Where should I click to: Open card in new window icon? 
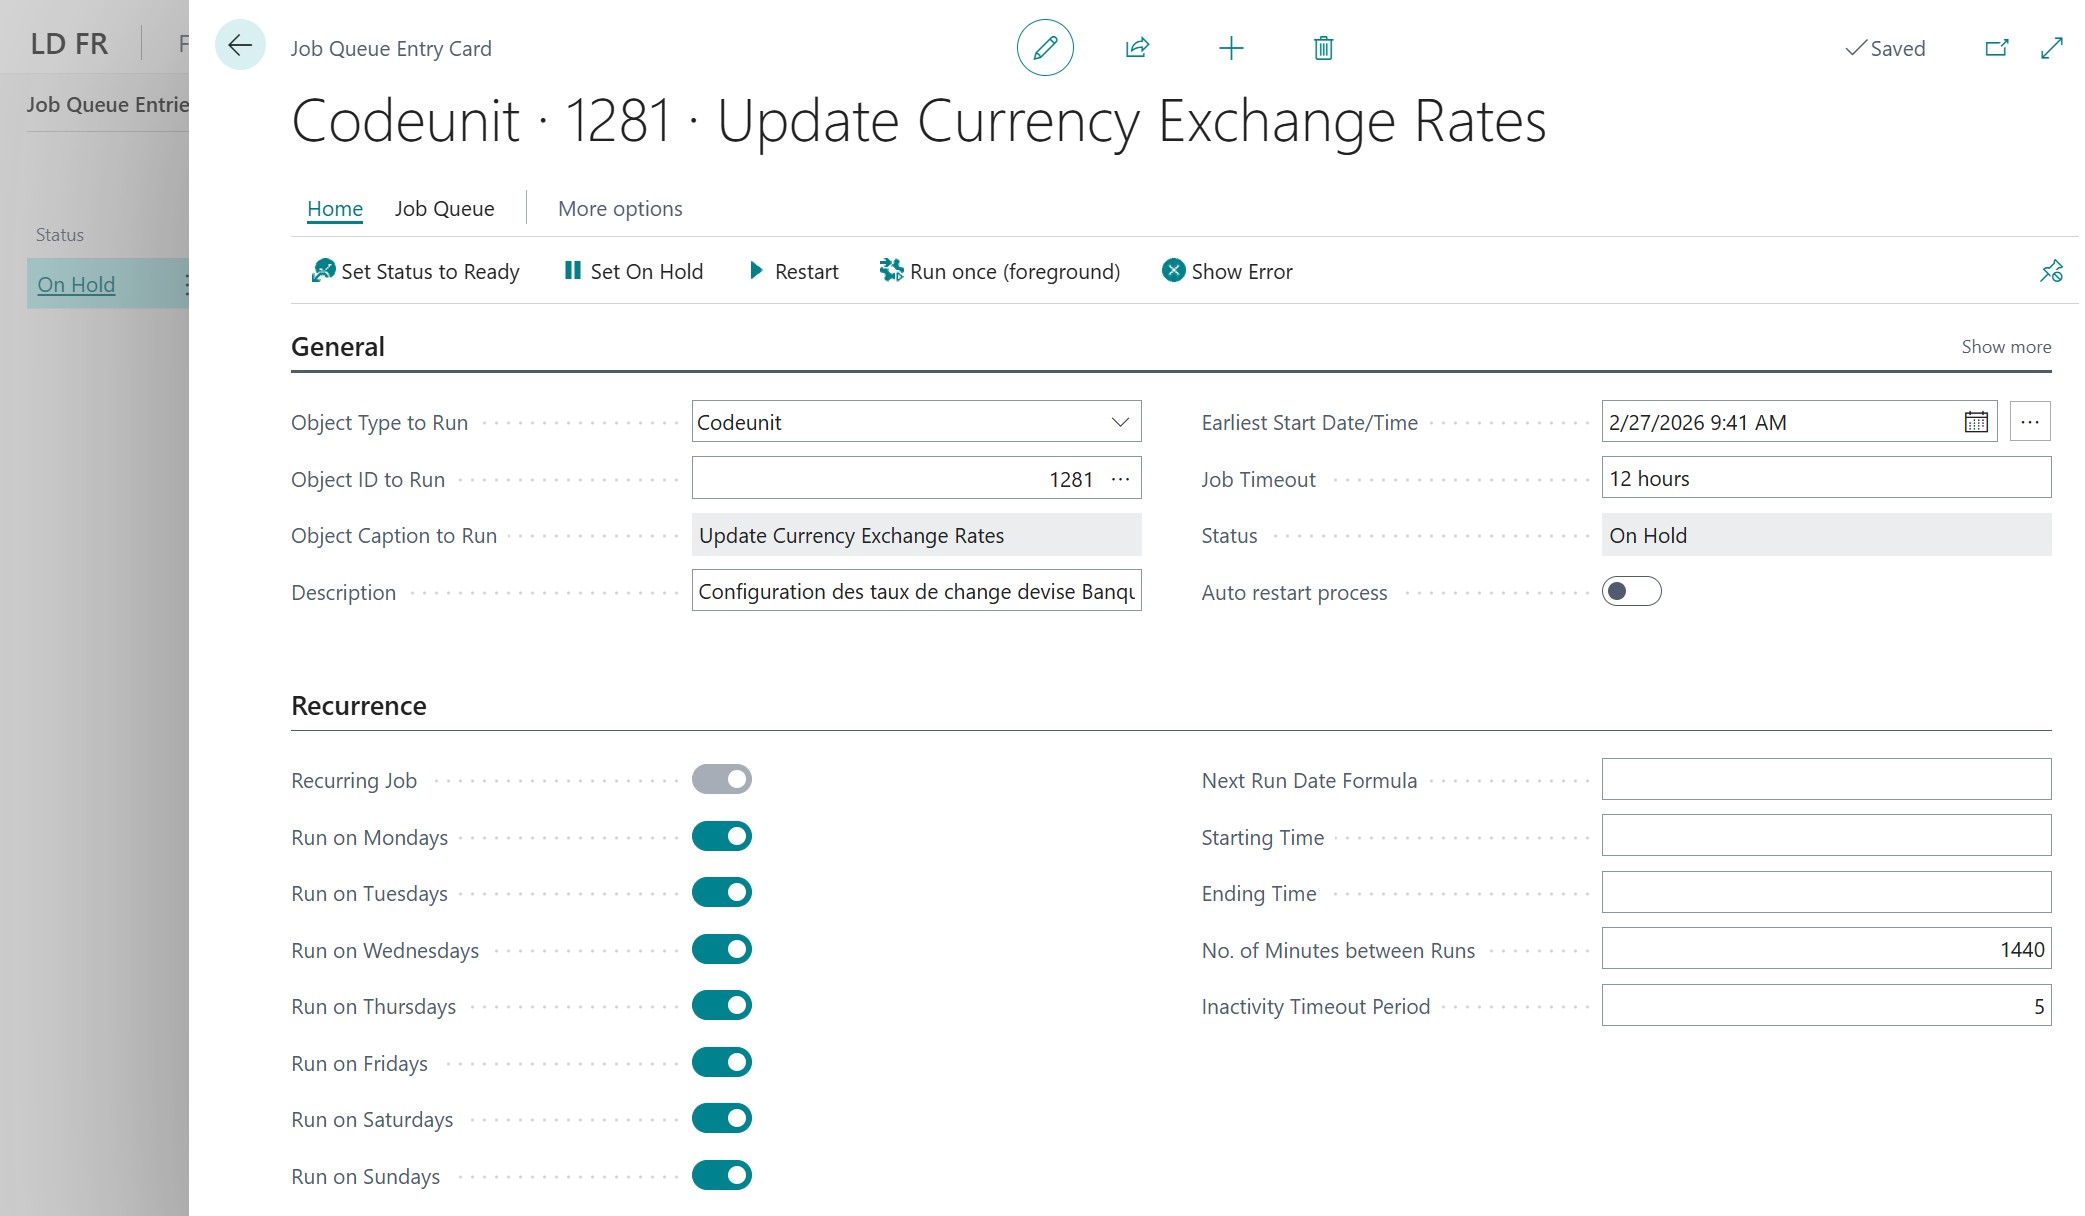(1996, 48)
